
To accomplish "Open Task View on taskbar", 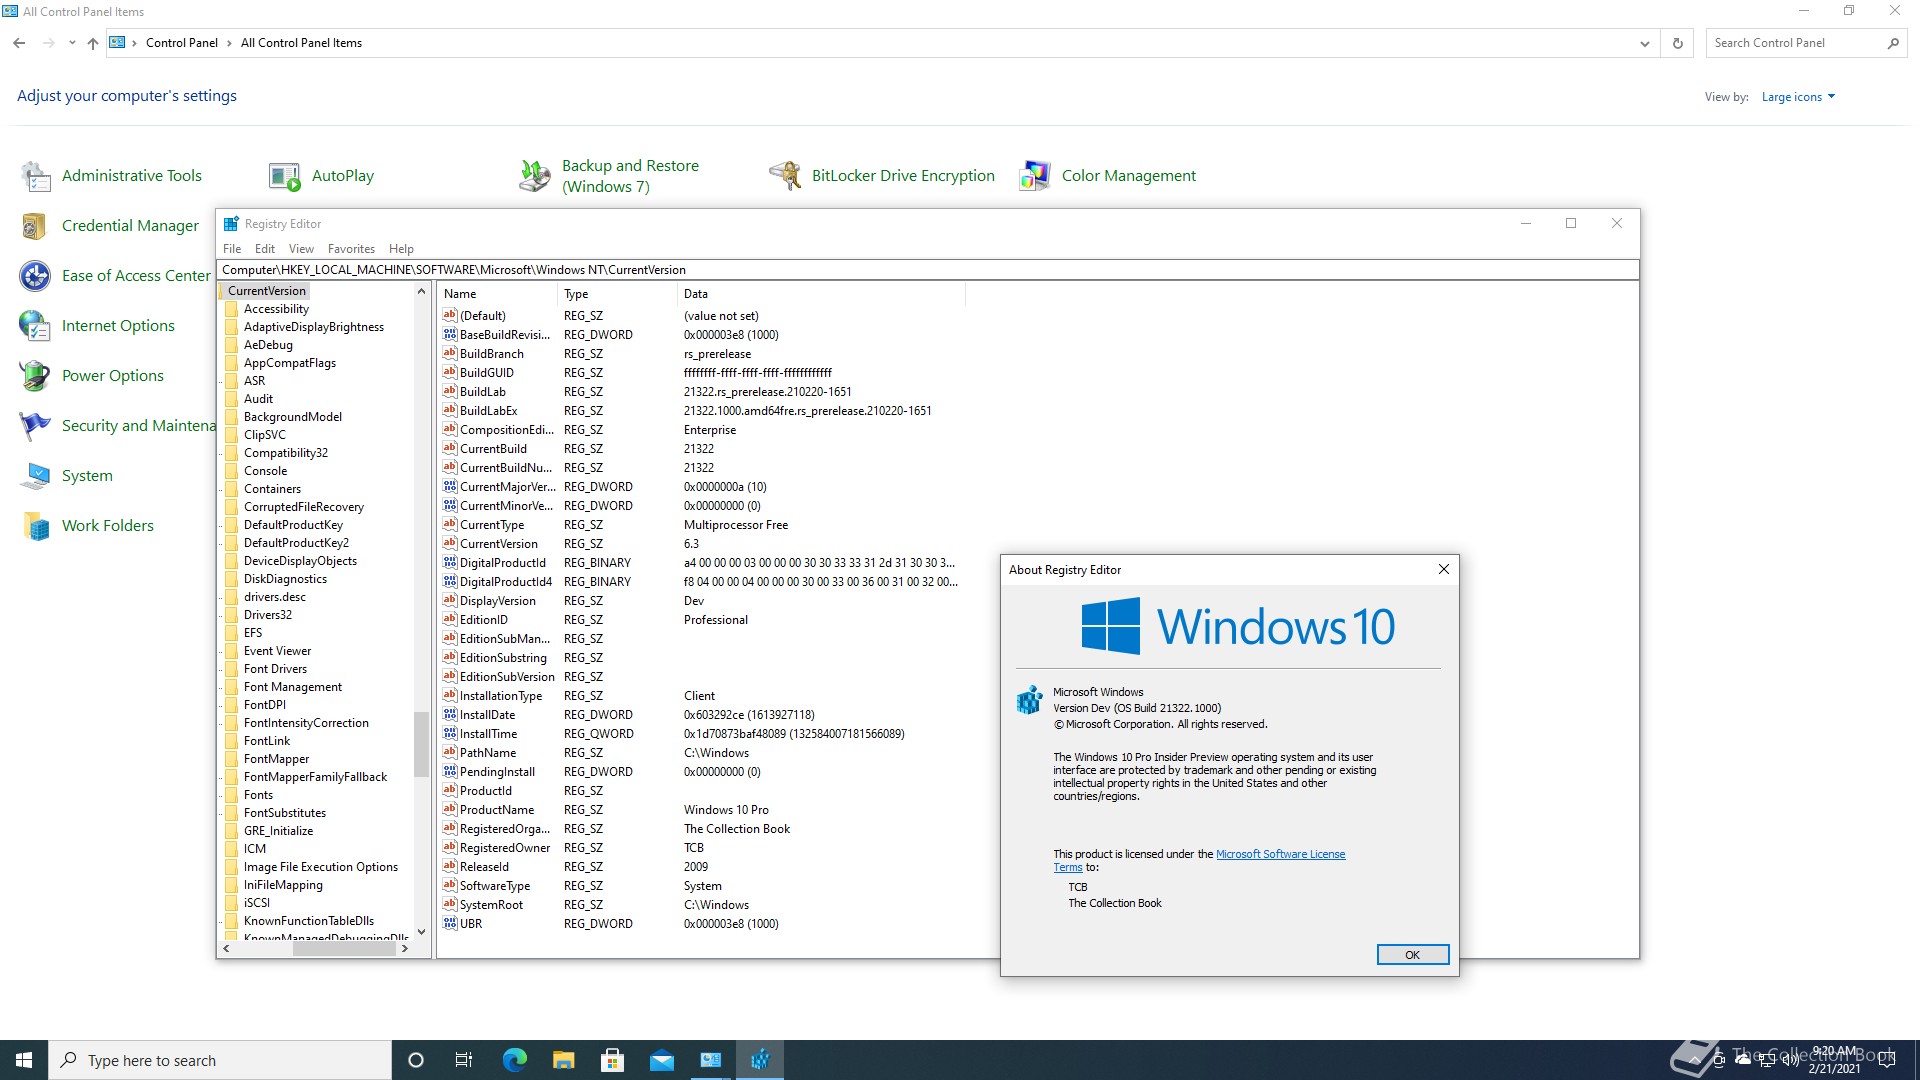I will point(464,1060).
